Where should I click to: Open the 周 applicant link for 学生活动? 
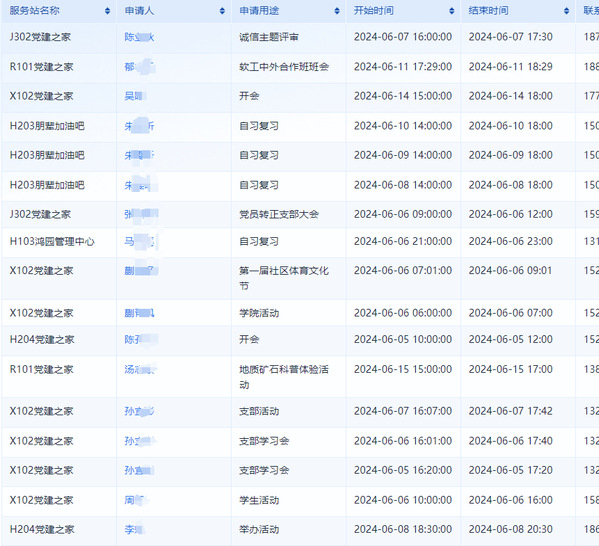coord(136,500)
